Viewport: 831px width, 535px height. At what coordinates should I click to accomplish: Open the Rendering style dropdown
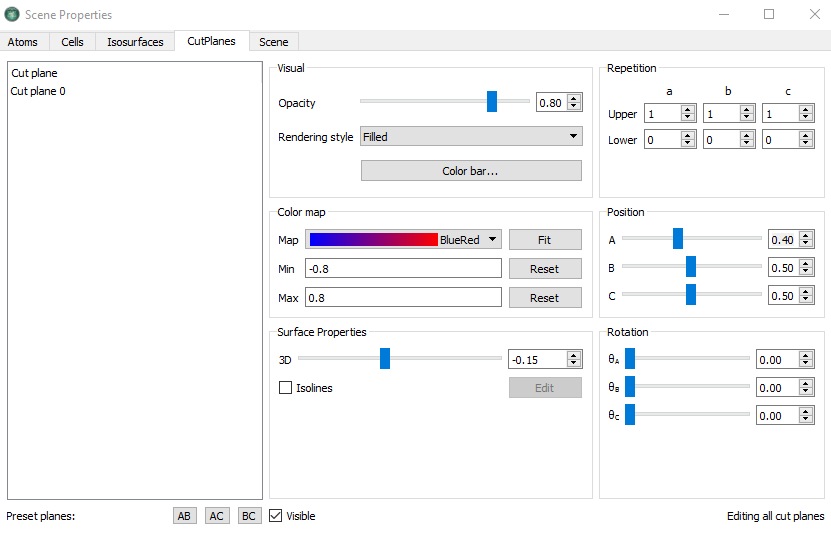pyautogui.click(x=471, y=136)
